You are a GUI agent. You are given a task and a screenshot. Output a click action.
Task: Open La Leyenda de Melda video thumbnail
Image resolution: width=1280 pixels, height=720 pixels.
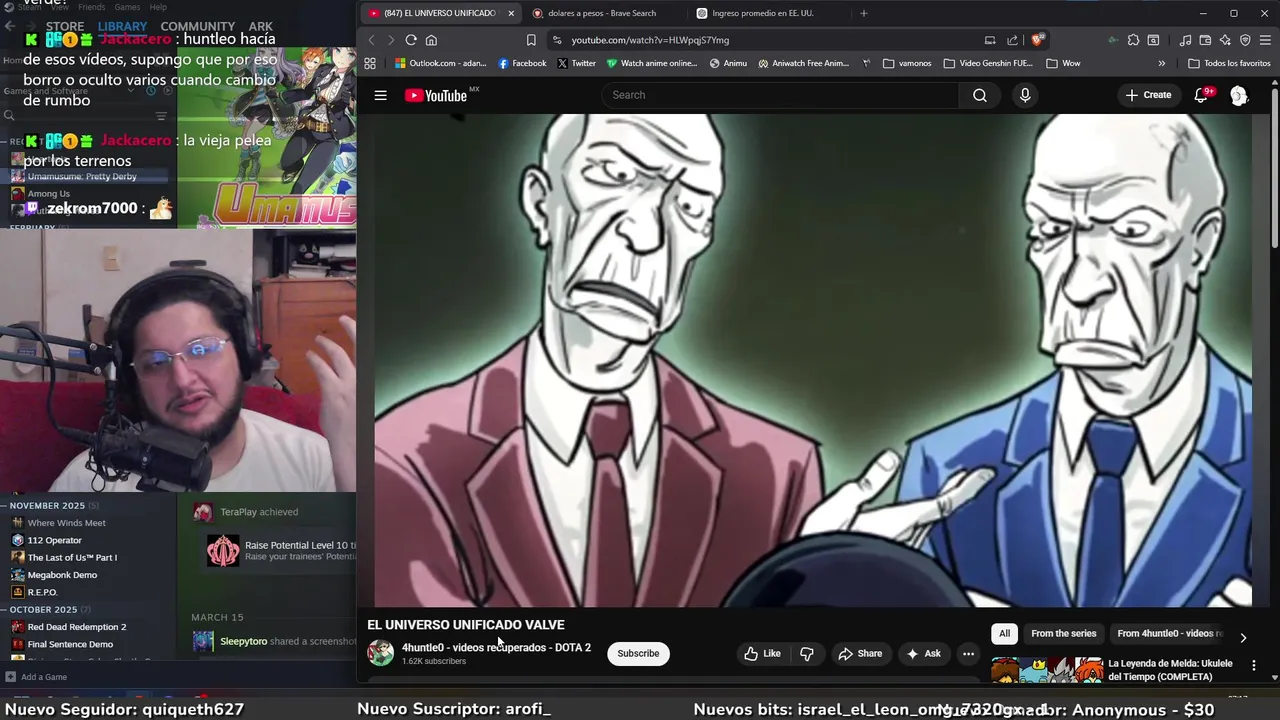(1046, 671)
